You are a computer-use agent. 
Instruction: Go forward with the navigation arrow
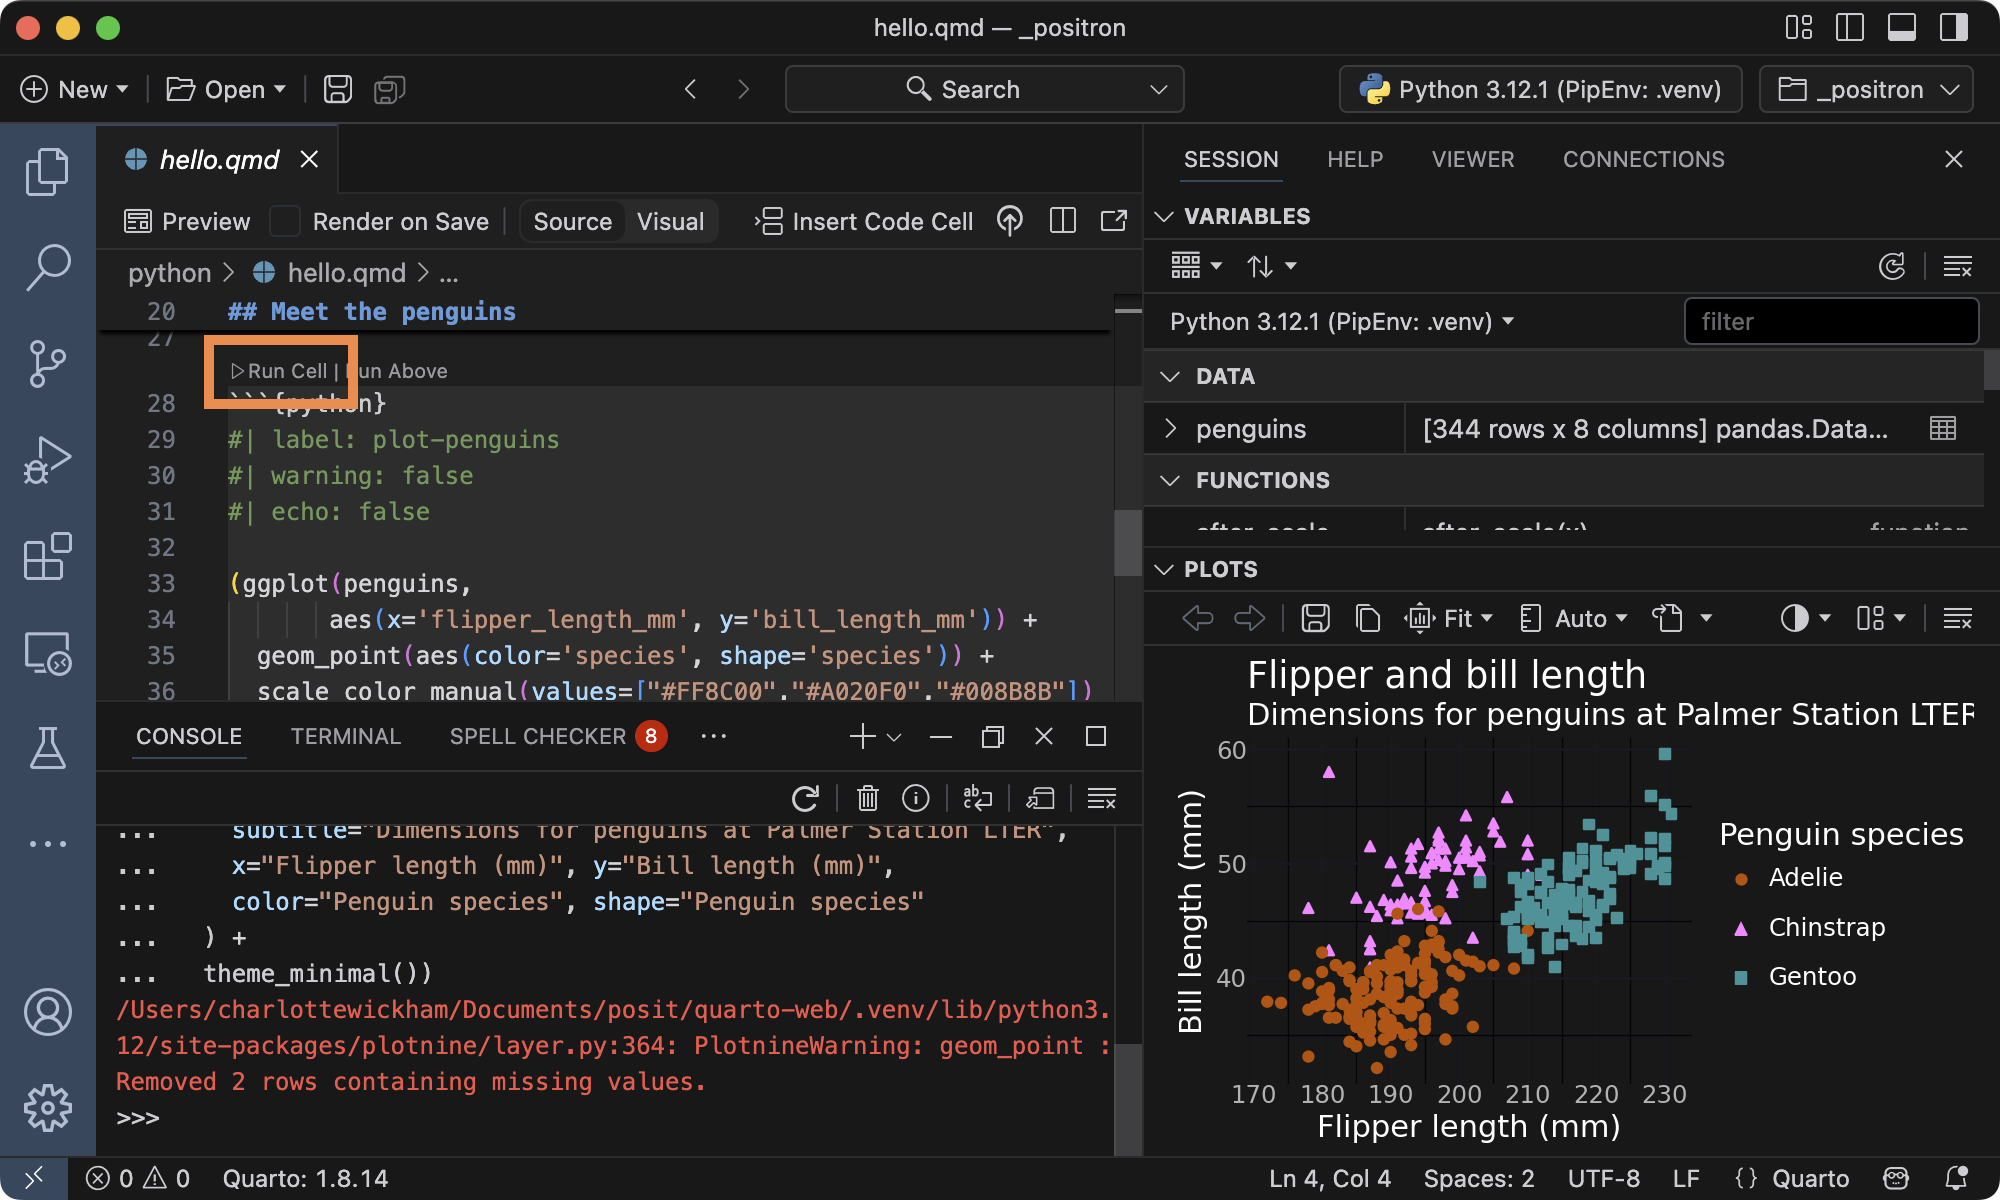[x=743, y=89]
